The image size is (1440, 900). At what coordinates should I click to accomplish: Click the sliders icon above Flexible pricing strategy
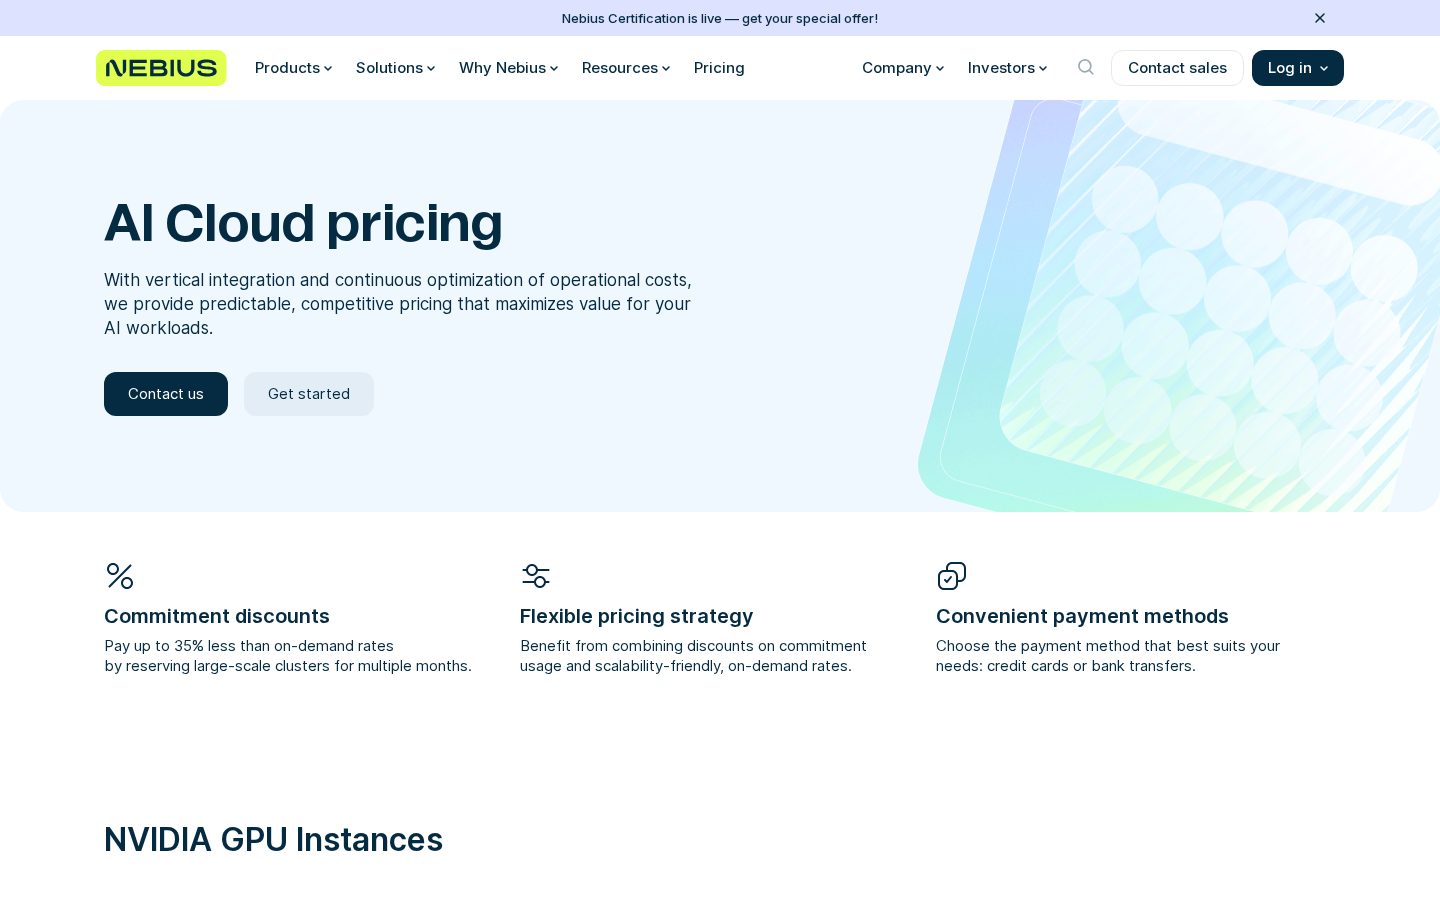coord(536,576)
